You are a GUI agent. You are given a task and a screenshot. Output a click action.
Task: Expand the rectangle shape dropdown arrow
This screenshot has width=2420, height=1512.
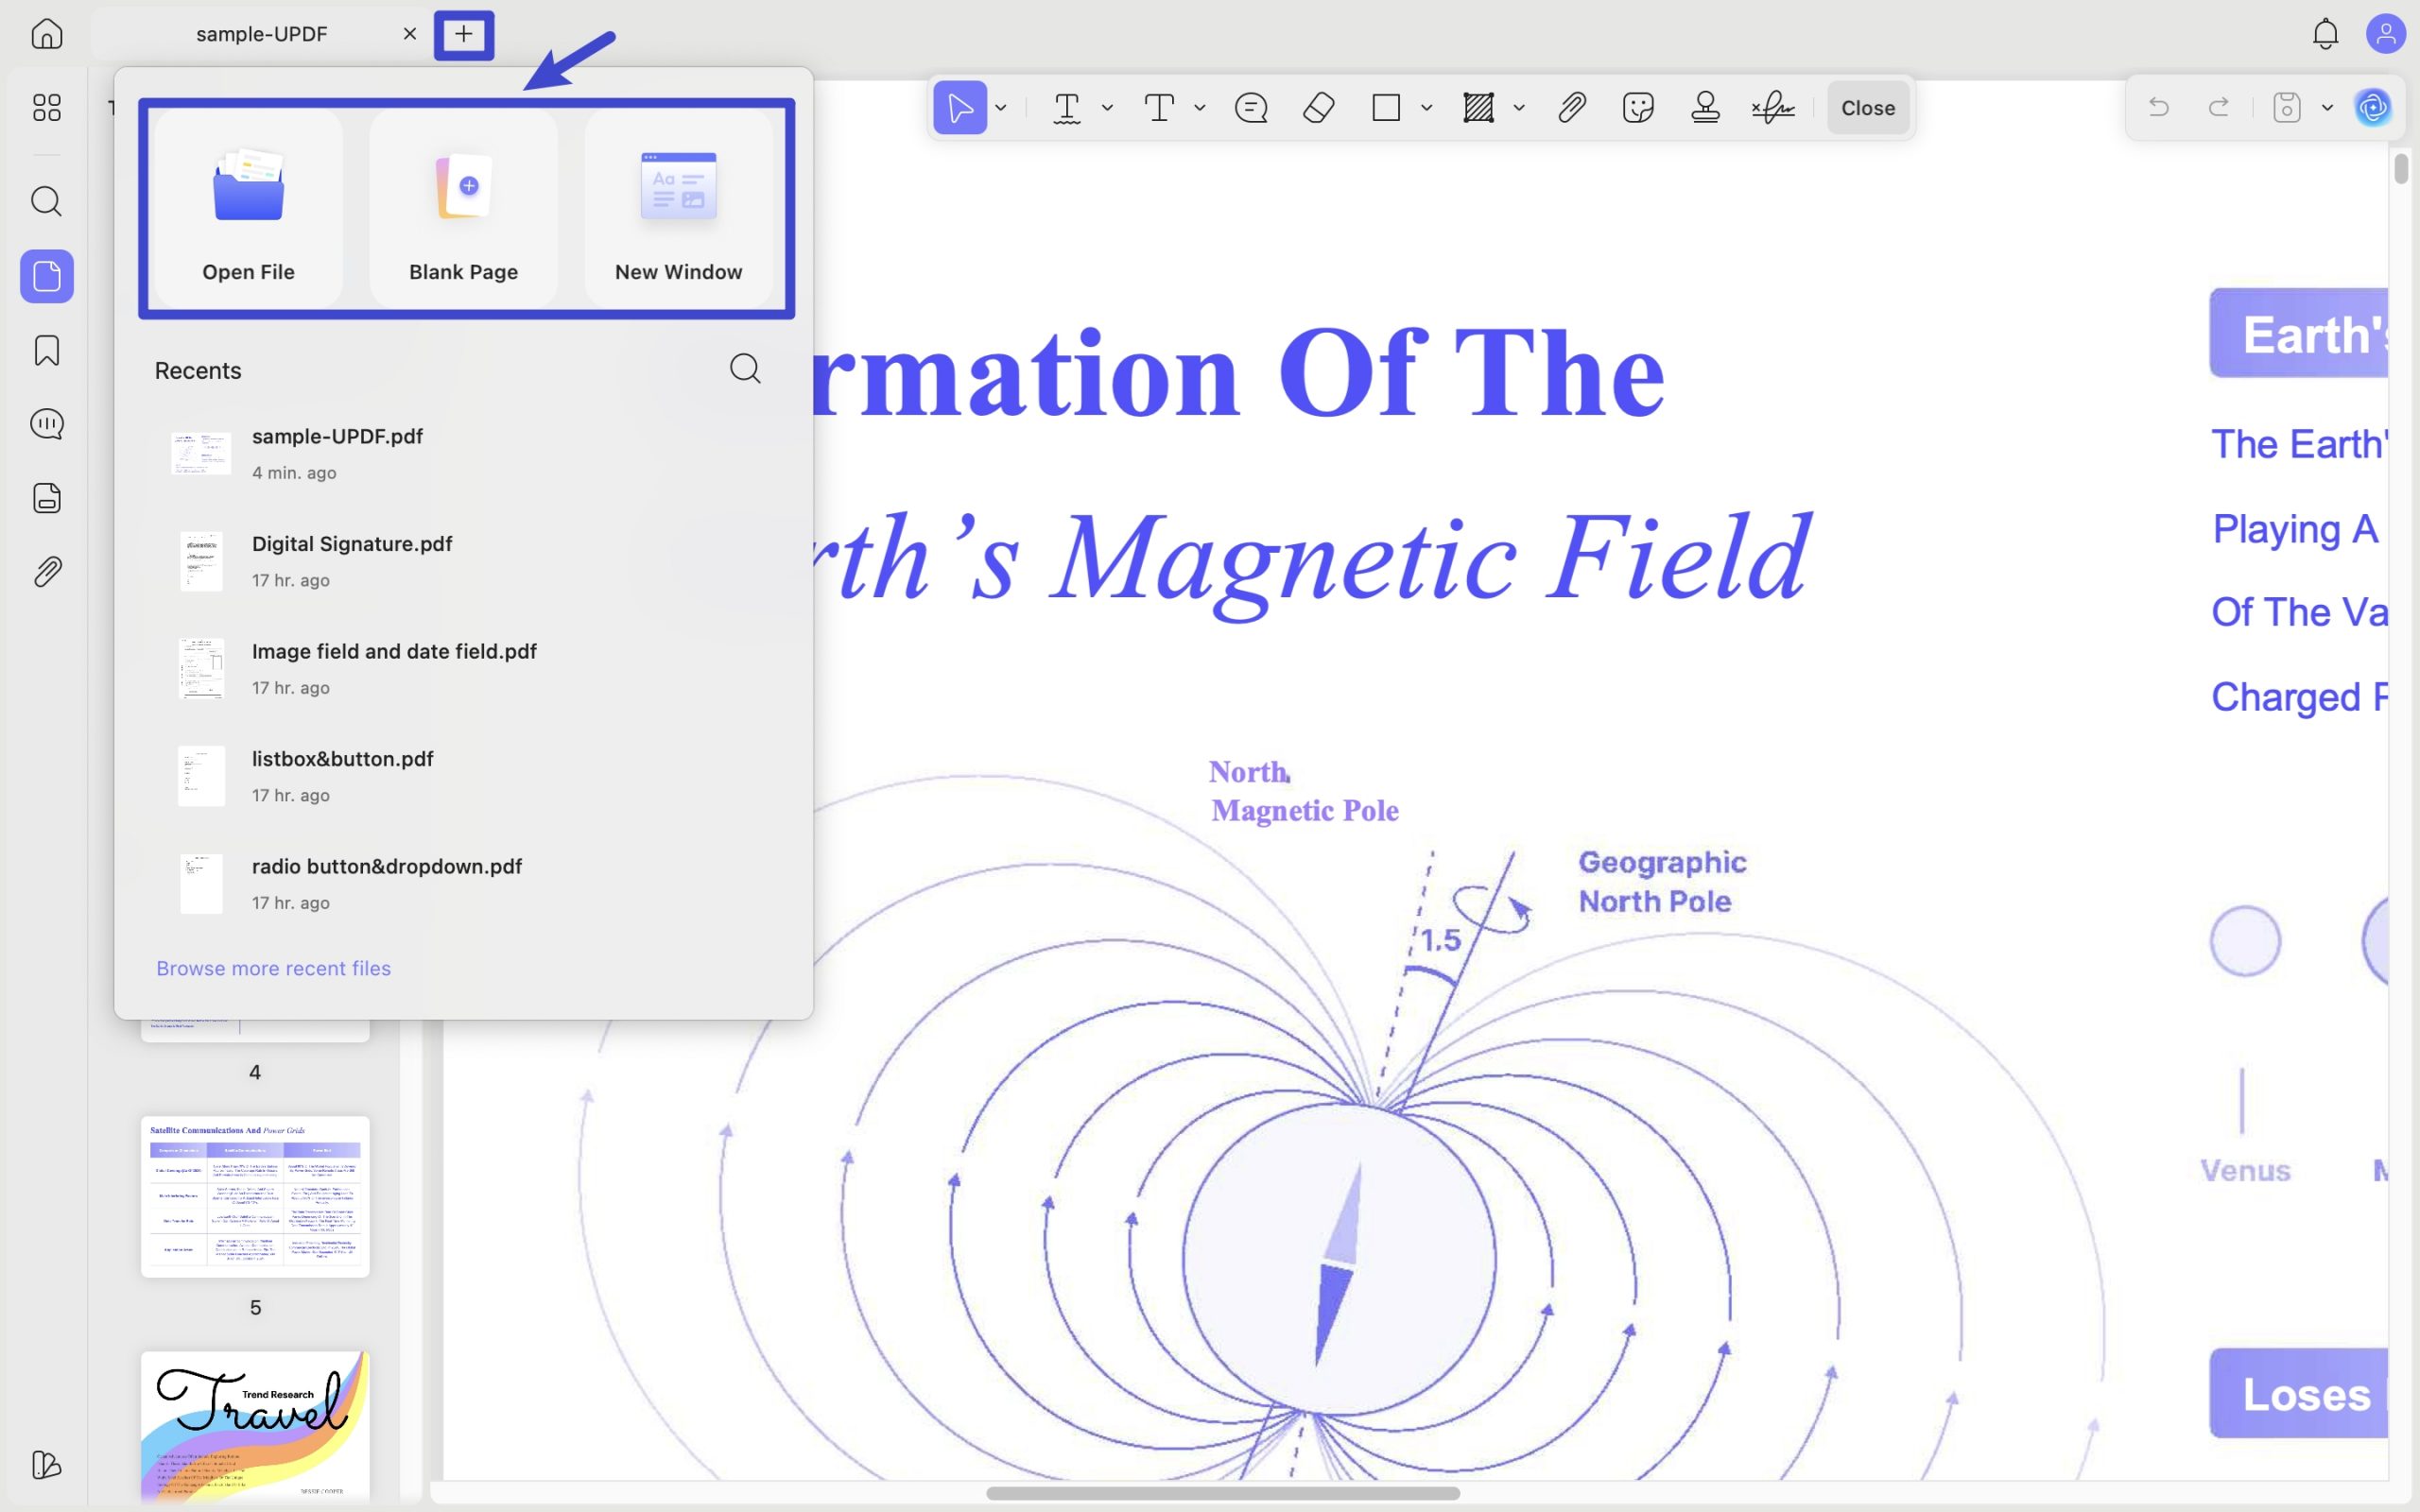coord(1427,108)
